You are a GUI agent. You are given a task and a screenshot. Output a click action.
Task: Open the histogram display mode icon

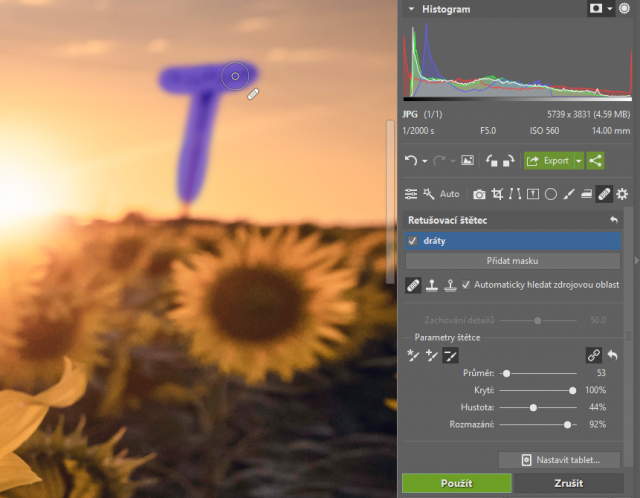[x=596, y=9]
